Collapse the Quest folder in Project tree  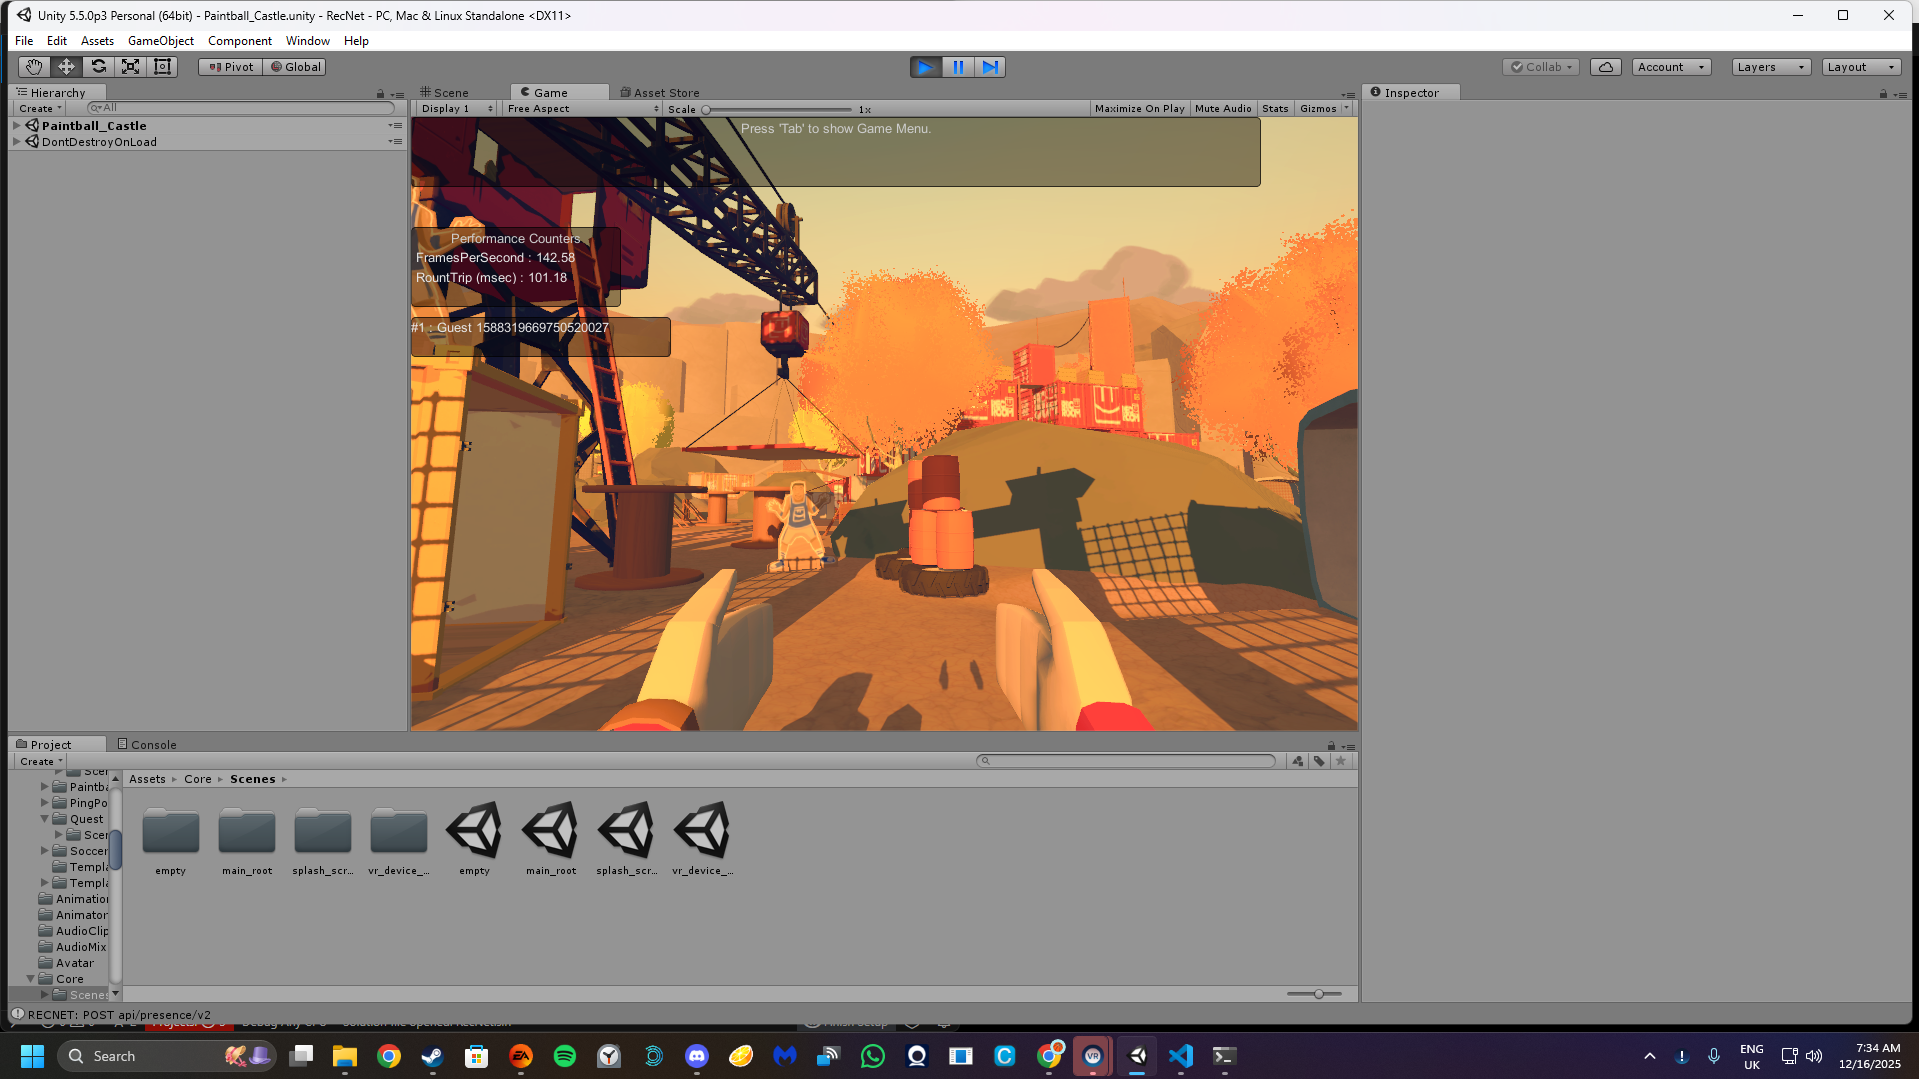44,819
